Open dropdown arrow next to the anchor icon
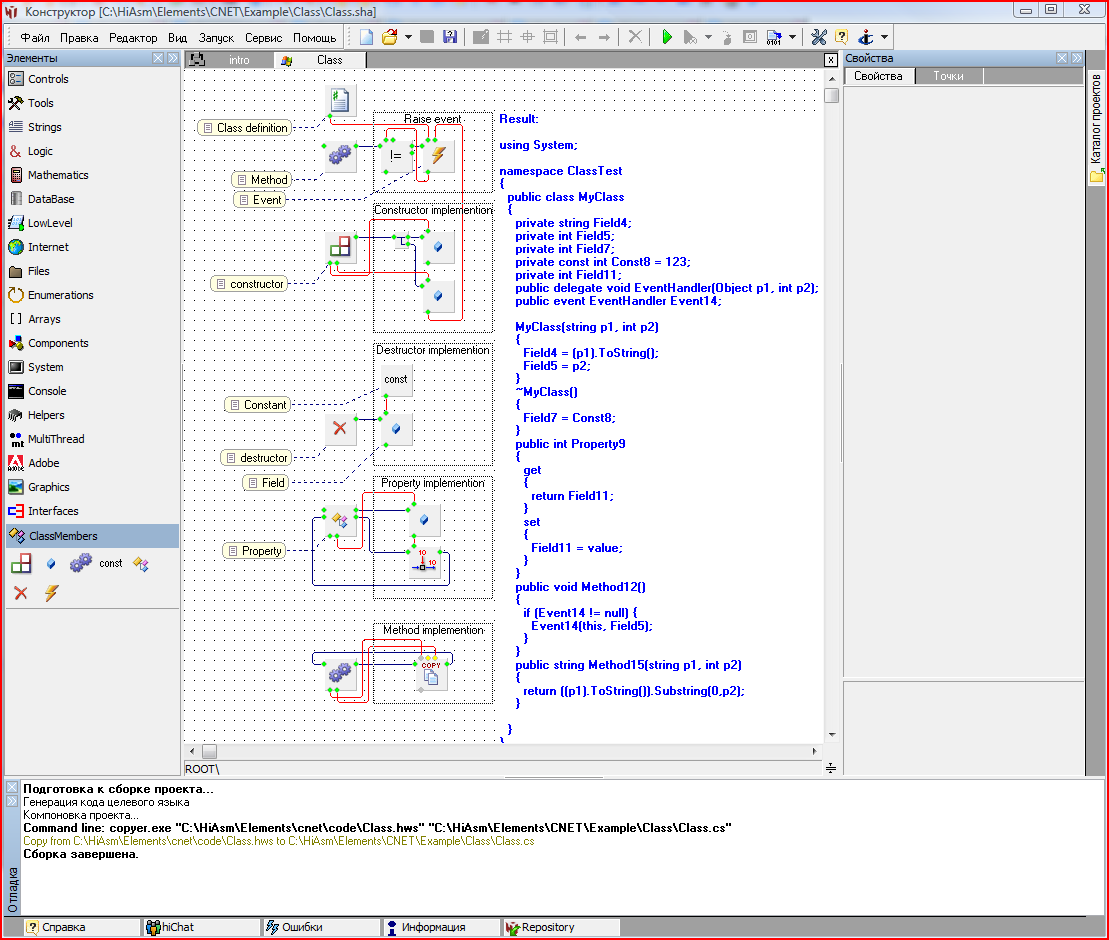1109x940 pixels. tap(884, 37)
